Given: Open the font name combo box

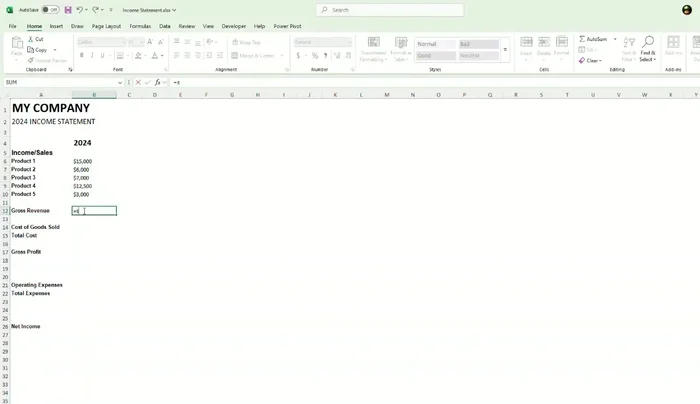Looking at the screenshot, I should point(101,42).
